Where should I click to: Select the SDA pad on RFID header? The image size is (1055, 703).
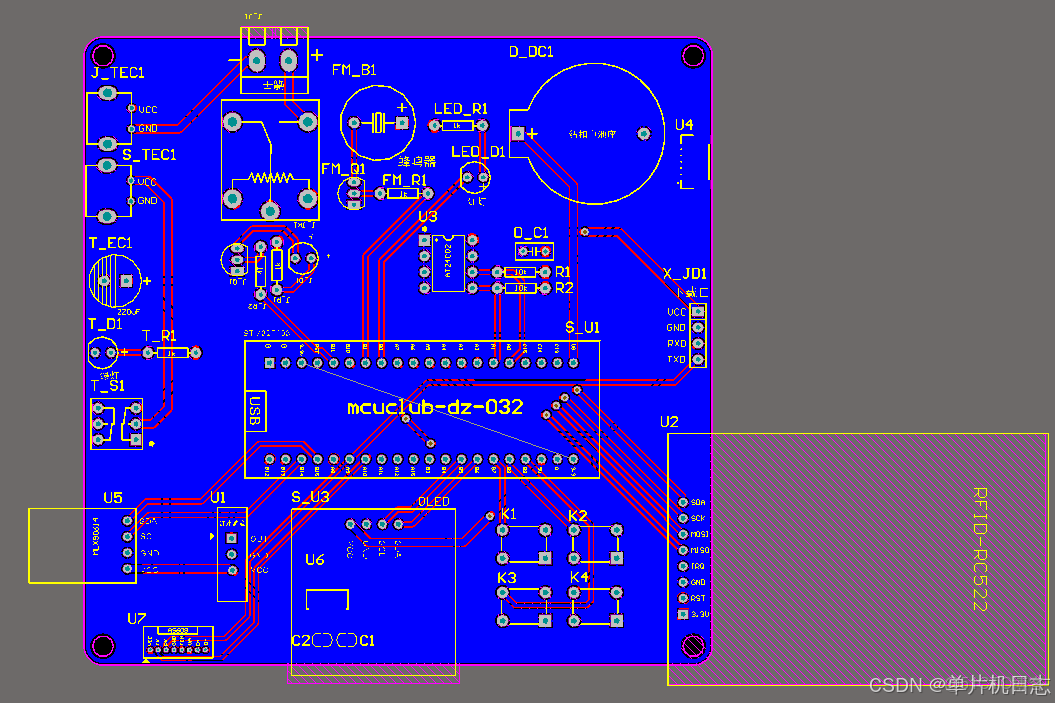click(x=683, y=503)
